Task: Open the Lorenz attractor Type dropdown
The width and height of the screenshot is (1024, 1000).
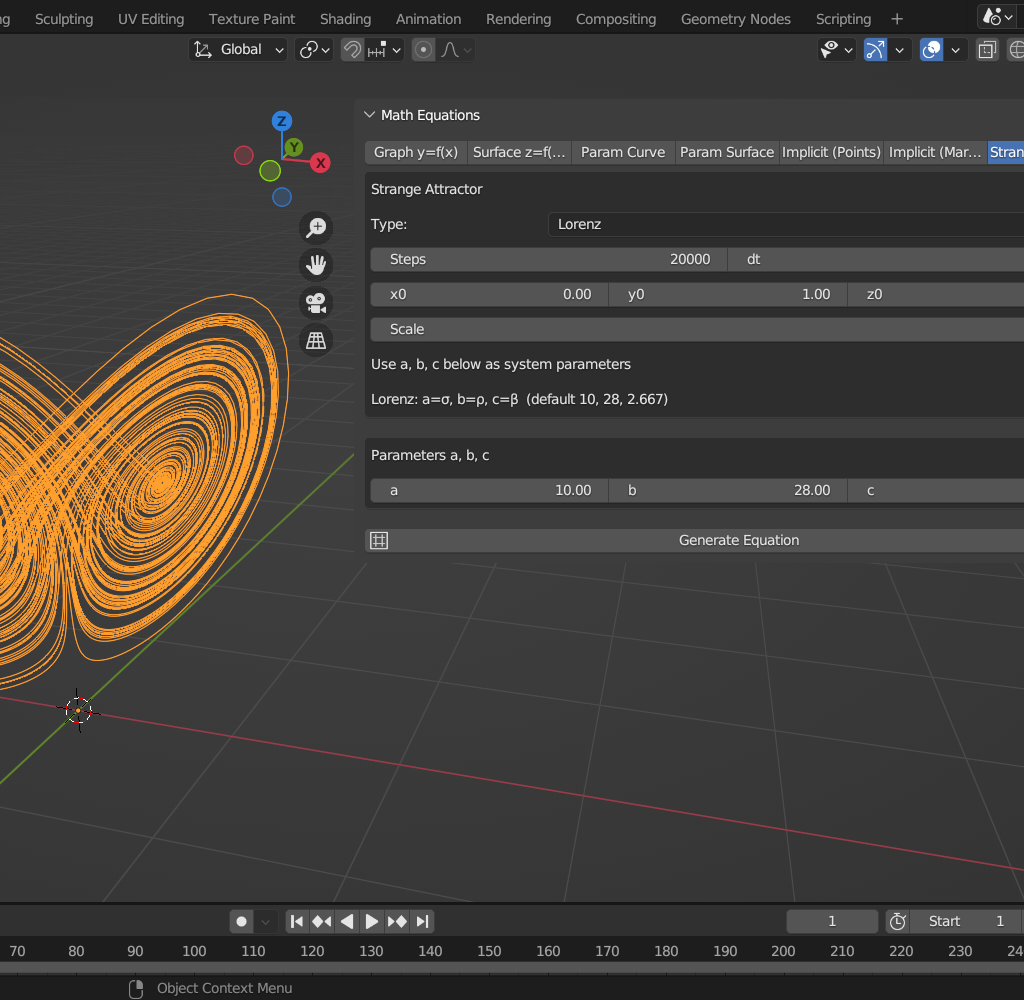Action: [785, 224]
